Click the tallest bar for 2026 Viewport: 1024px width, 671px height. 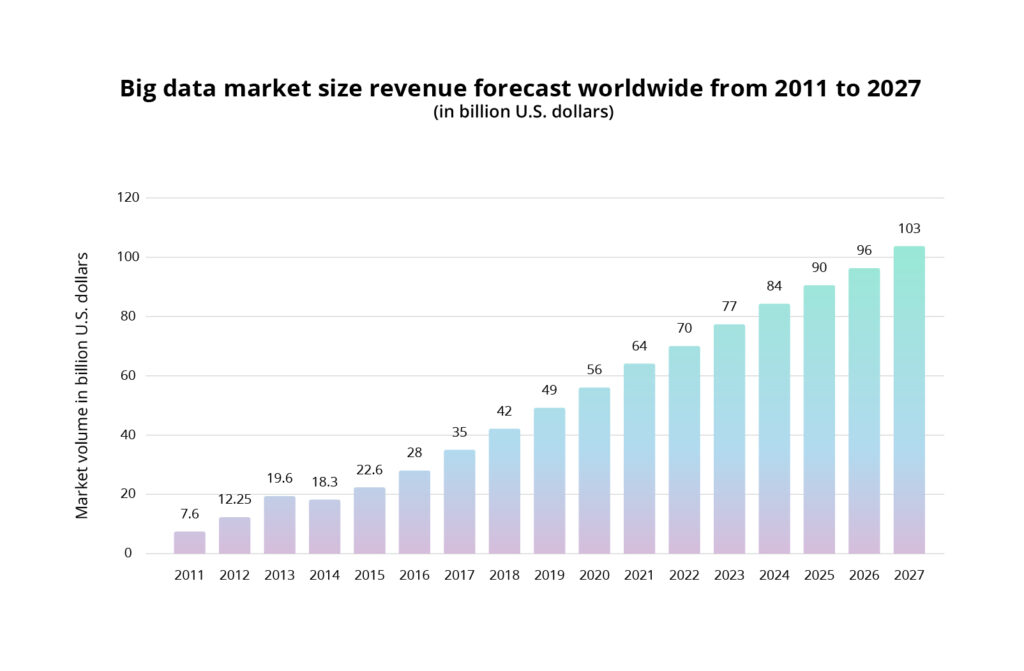pyautogui.click(x=865, y=410)
